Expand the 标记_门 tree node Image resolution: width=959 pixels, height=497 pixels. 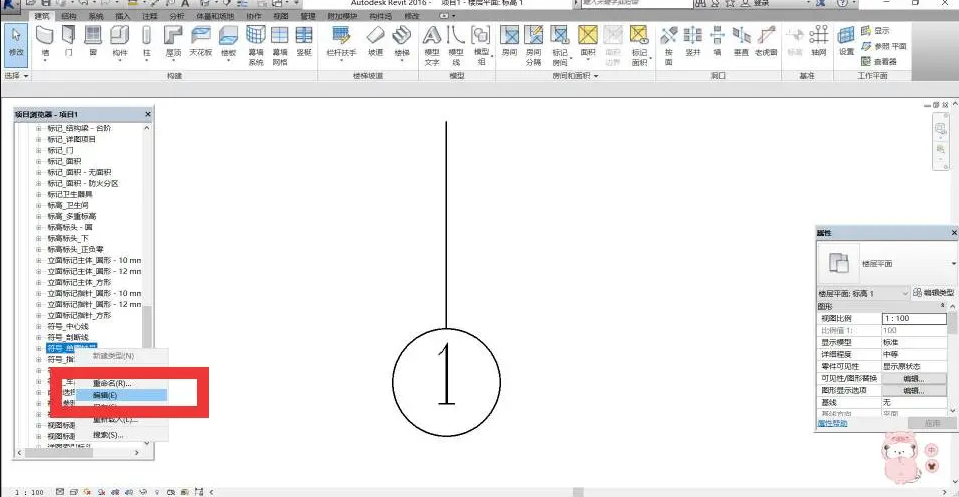(x=39, y=150)
